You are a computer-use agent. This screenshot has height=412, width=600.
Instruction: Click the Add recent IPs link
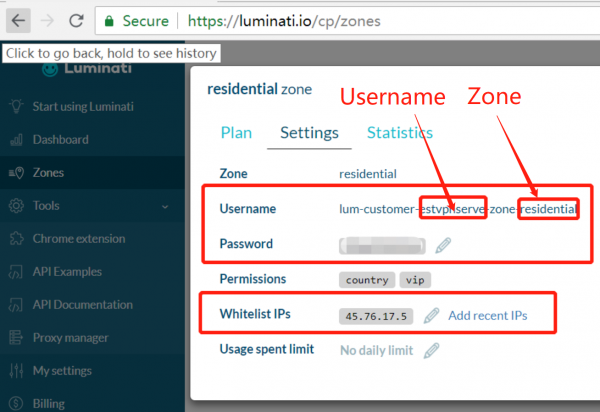point(487,315)
